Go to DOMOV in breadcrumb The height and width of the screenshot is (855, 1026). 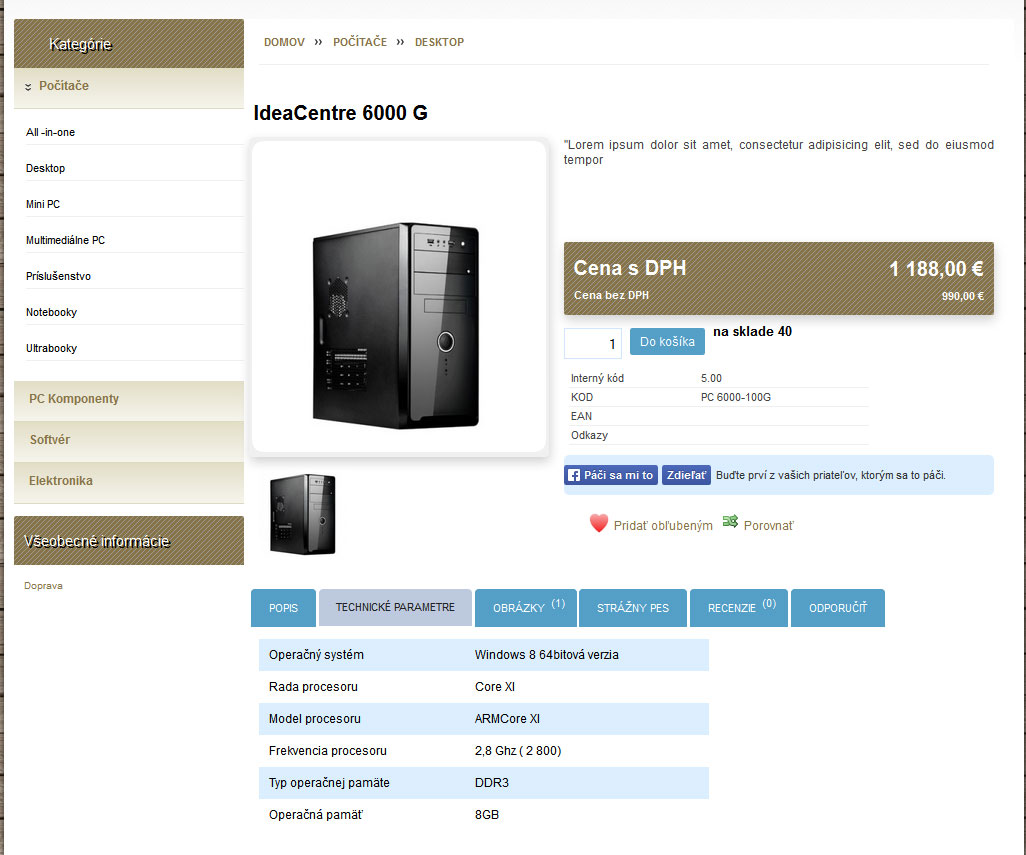click(284, 42)
